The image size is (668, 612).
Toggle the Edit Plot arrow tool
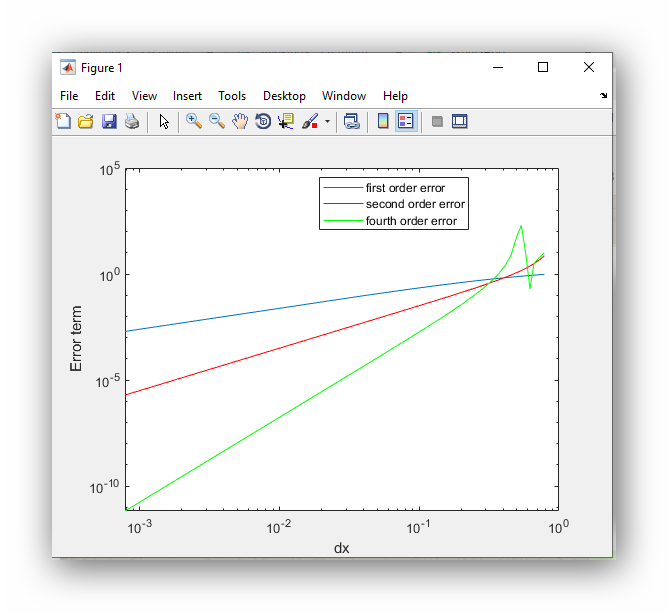(164, 122)
